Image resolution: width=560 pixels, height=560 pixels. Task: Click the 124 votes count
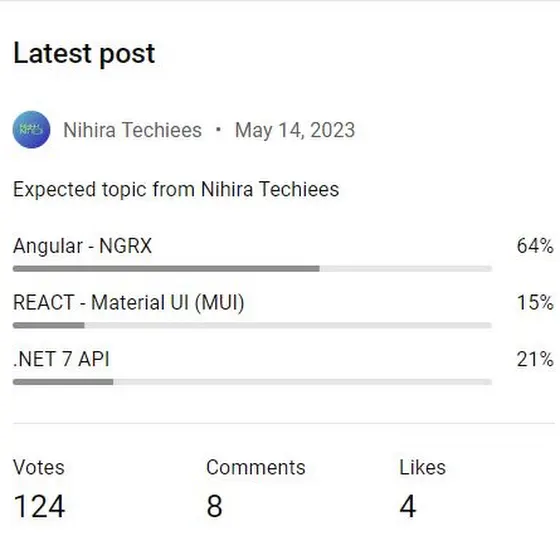coord(39,506)
